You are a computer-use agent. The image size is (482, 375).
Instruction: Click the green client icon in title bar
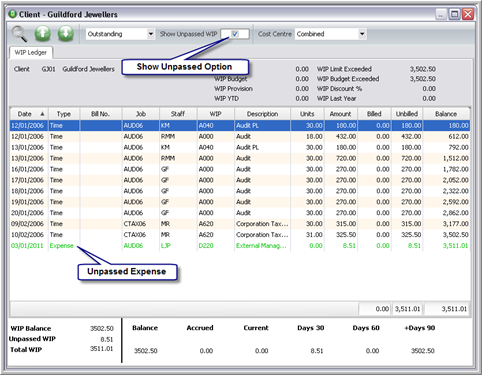(x=13, y=14)
